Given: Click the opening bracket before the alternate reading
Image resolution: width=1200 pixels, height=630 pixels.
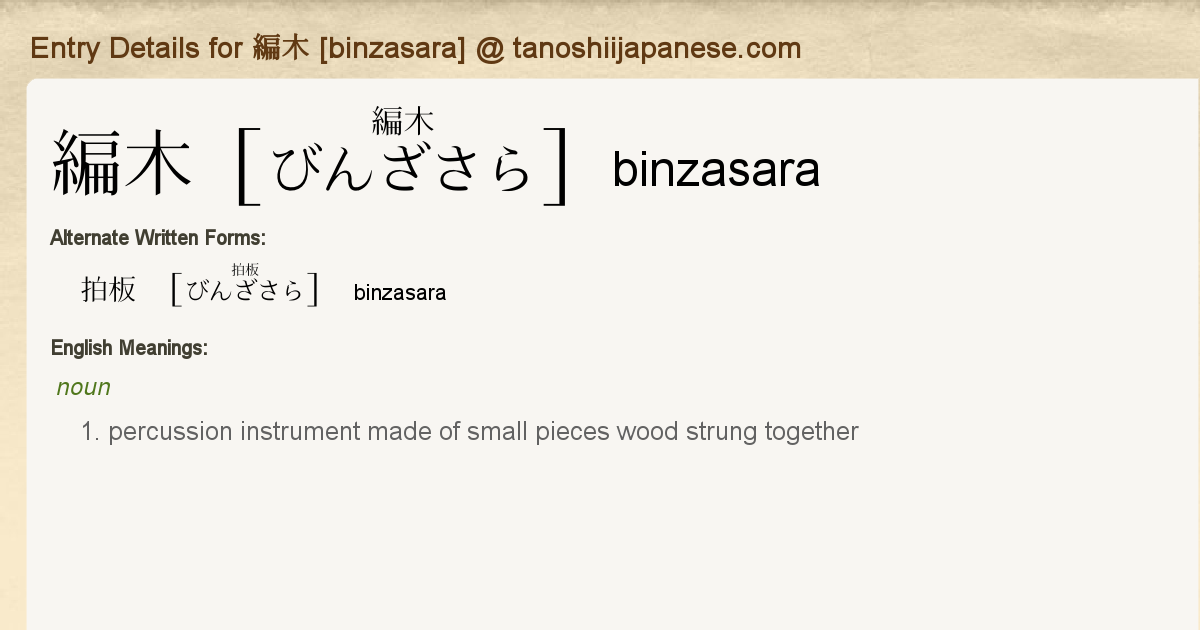Looking at the screenshot, I should [x=176, y=289].
